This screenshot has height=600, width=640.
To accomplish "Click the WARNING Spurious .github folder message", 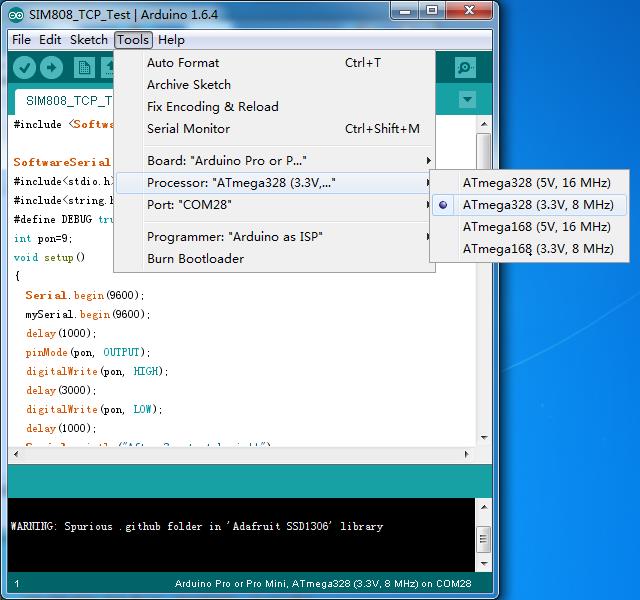I will (x=197, y=527).
